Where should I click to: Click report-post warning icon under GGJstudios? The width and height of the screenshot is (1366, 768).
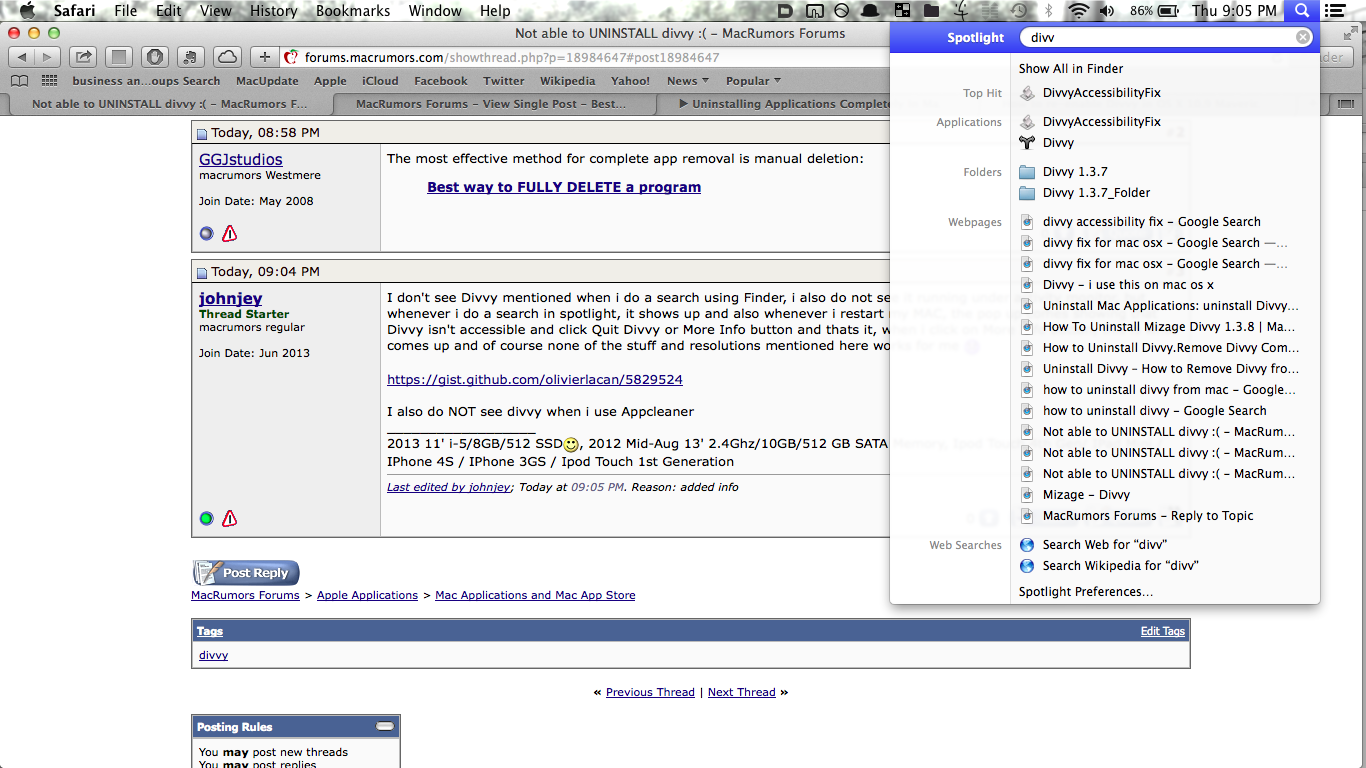(x=230, y=233)
